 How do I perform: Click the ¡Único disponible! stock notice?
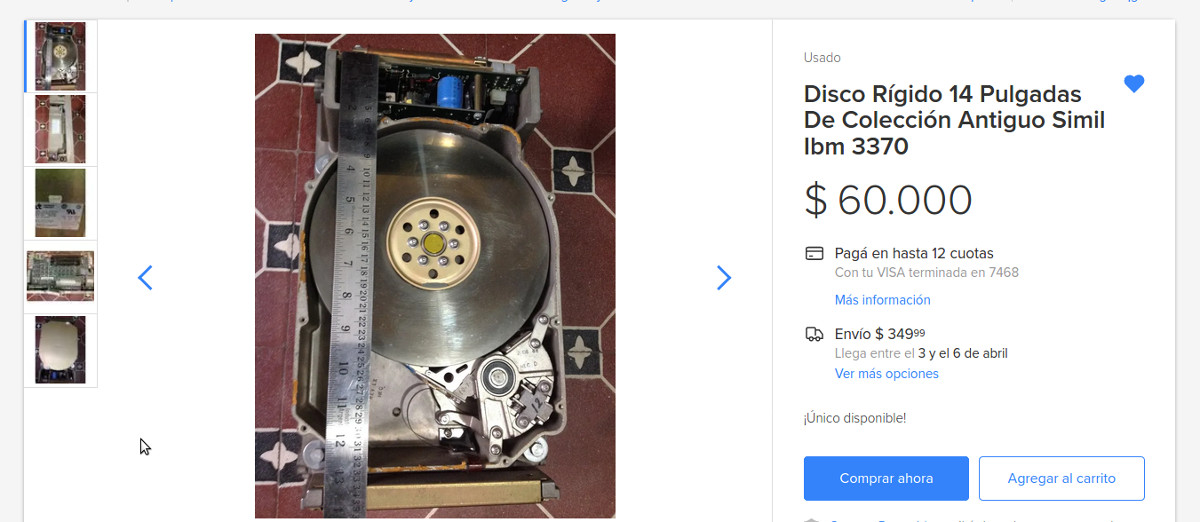point(855,418)
